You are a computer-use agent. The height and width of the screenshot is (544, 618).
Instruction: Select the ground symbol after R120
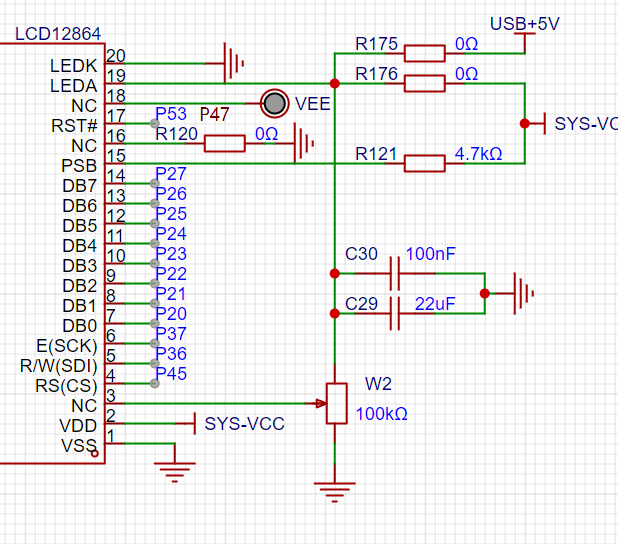(x=304, y=143)
